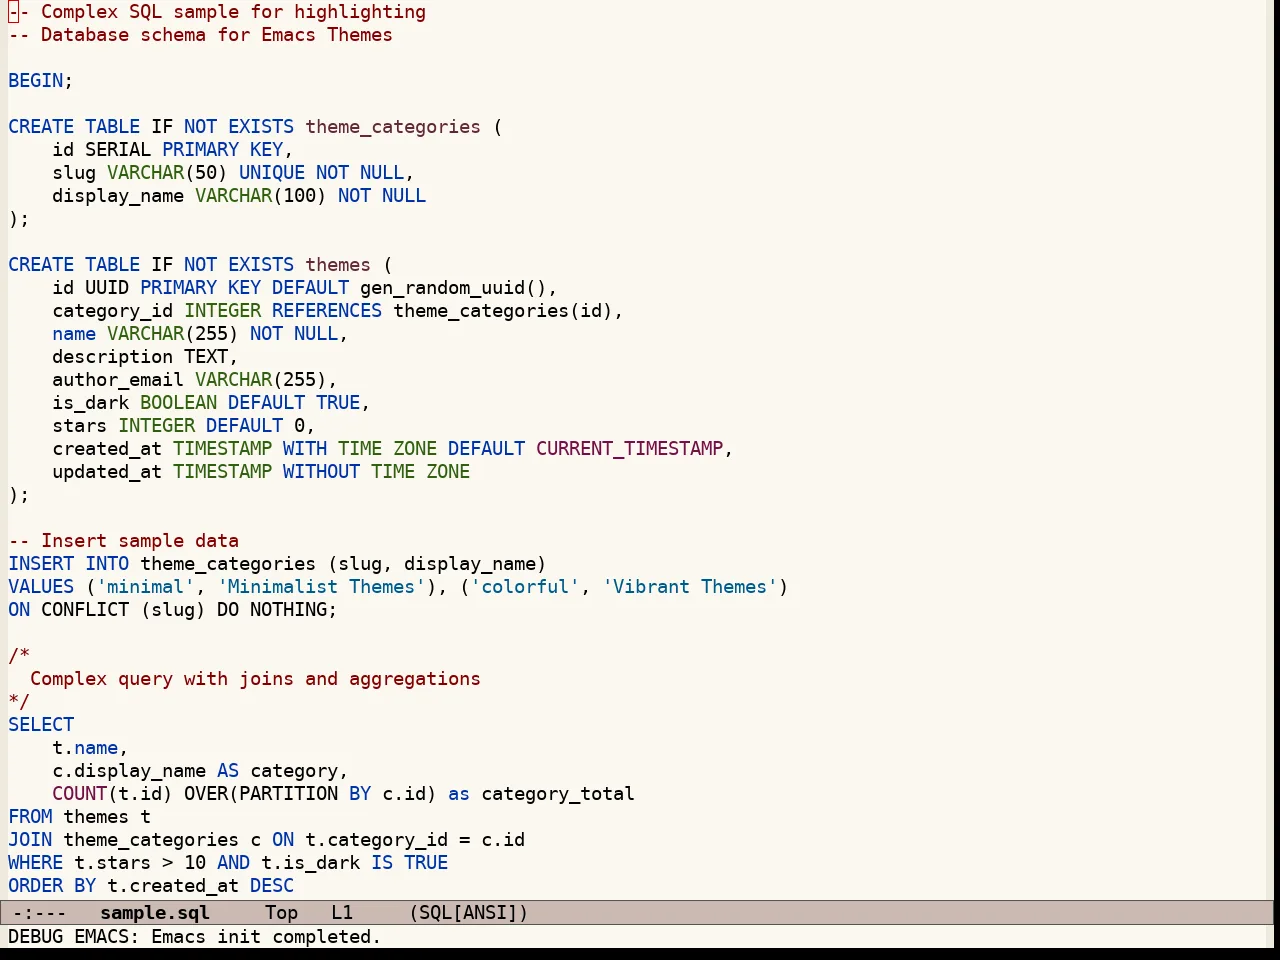Click 'themes' table name in second CREATE TABLE
Viewport: 1280px width, 960px height.
pos(338,264)
